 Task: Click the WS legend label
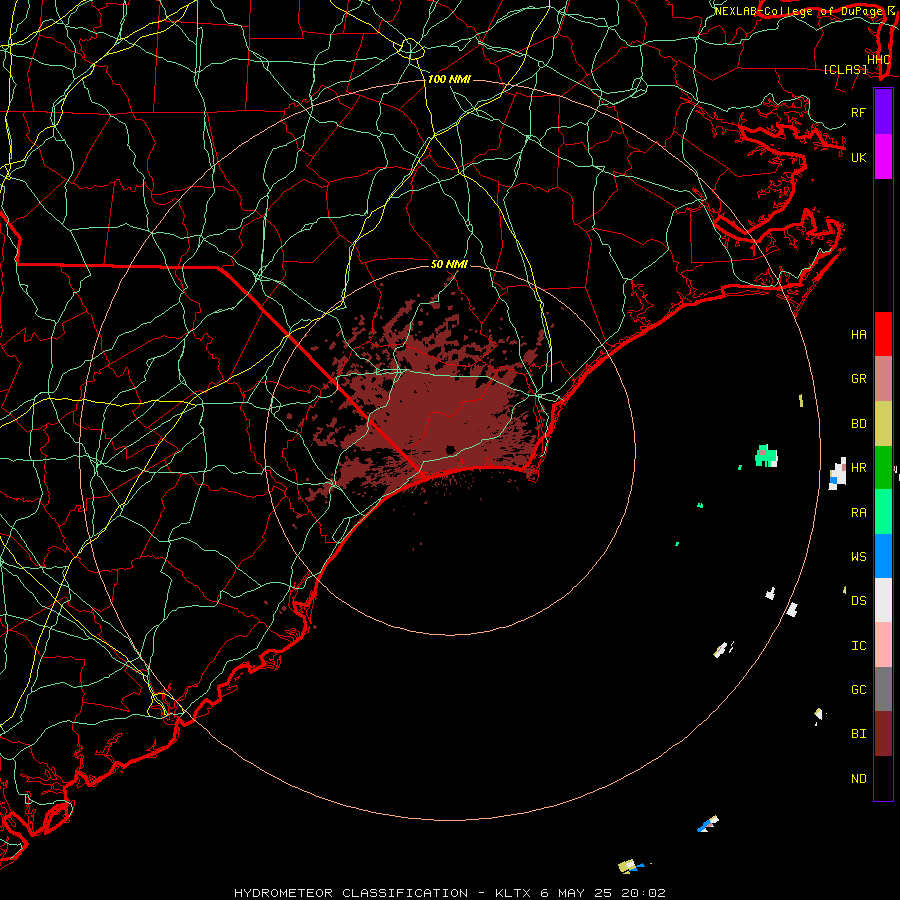(858, 557)
